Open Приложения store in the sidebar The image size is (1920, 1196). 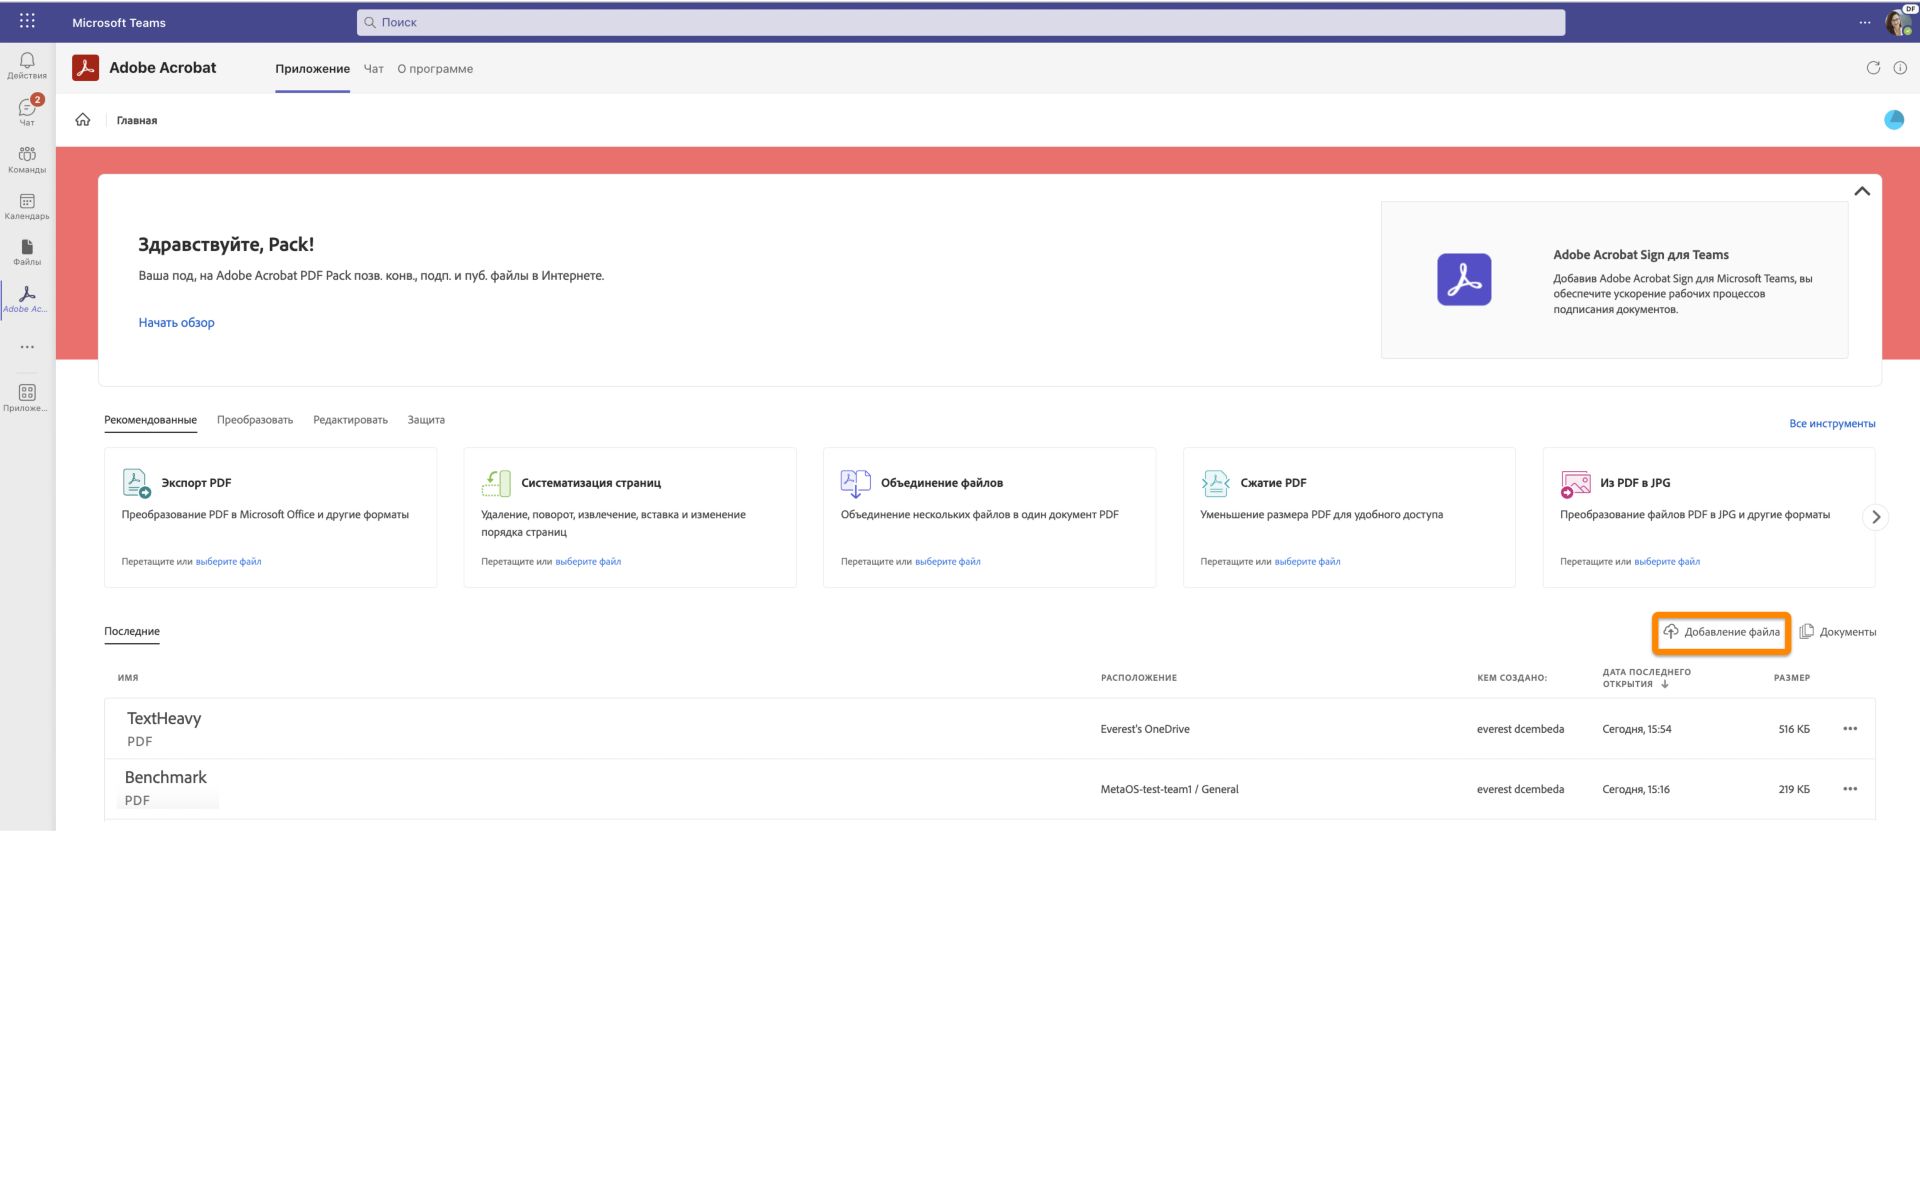point(27,398)
